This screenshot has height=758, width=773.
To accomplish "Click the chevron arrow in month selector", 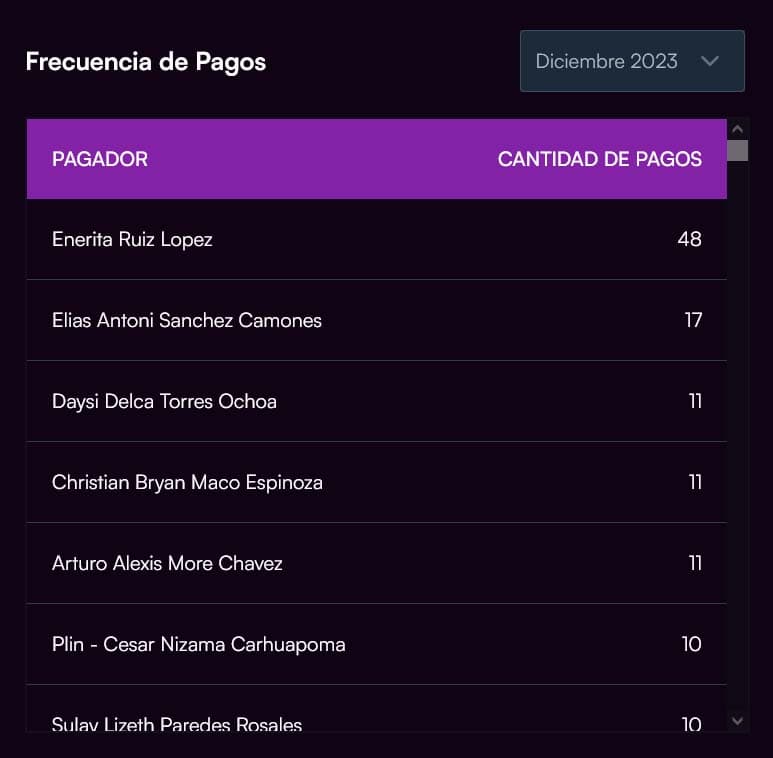I will click(x=710, y=61).
